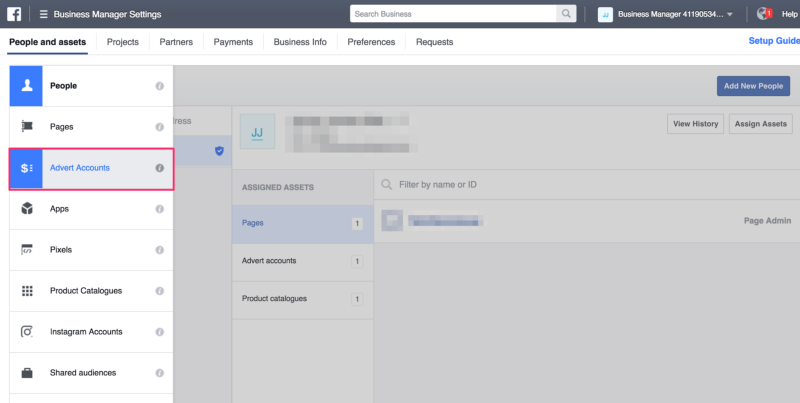The image size is (800, 403).
Task: Show info for Pixels item
Action: [160, 250]
